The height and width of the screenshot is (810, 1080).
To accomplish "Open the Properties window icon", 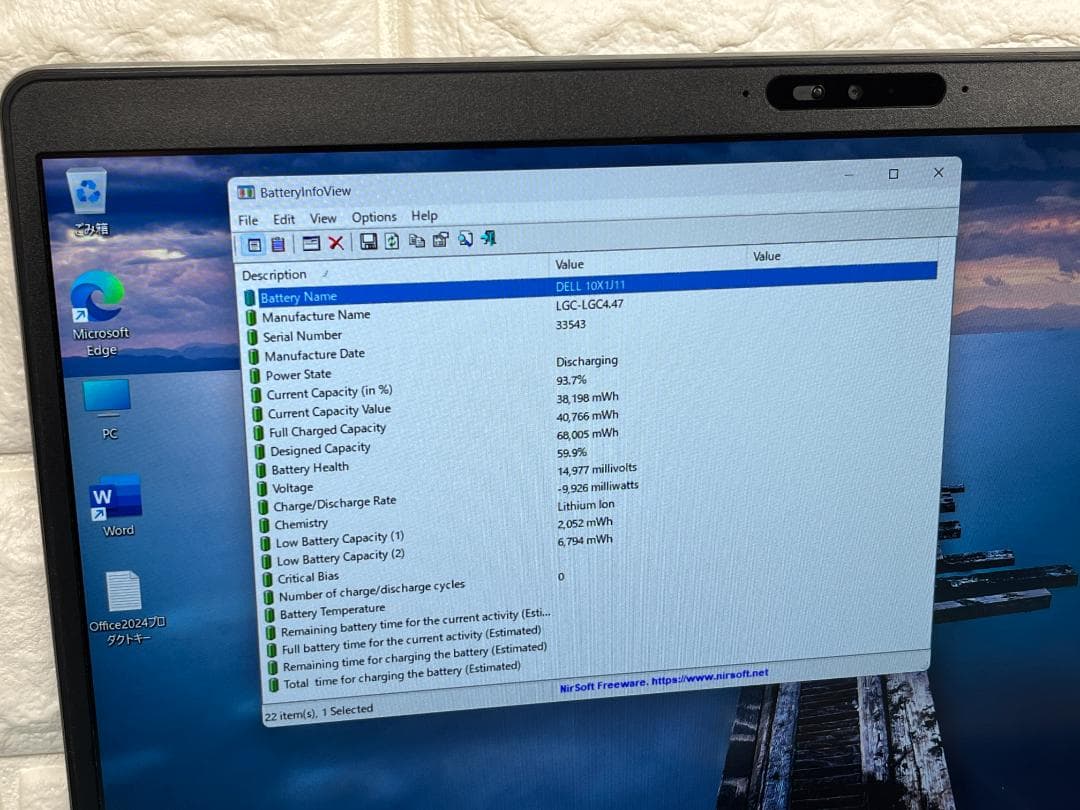I will pos(310,241).
